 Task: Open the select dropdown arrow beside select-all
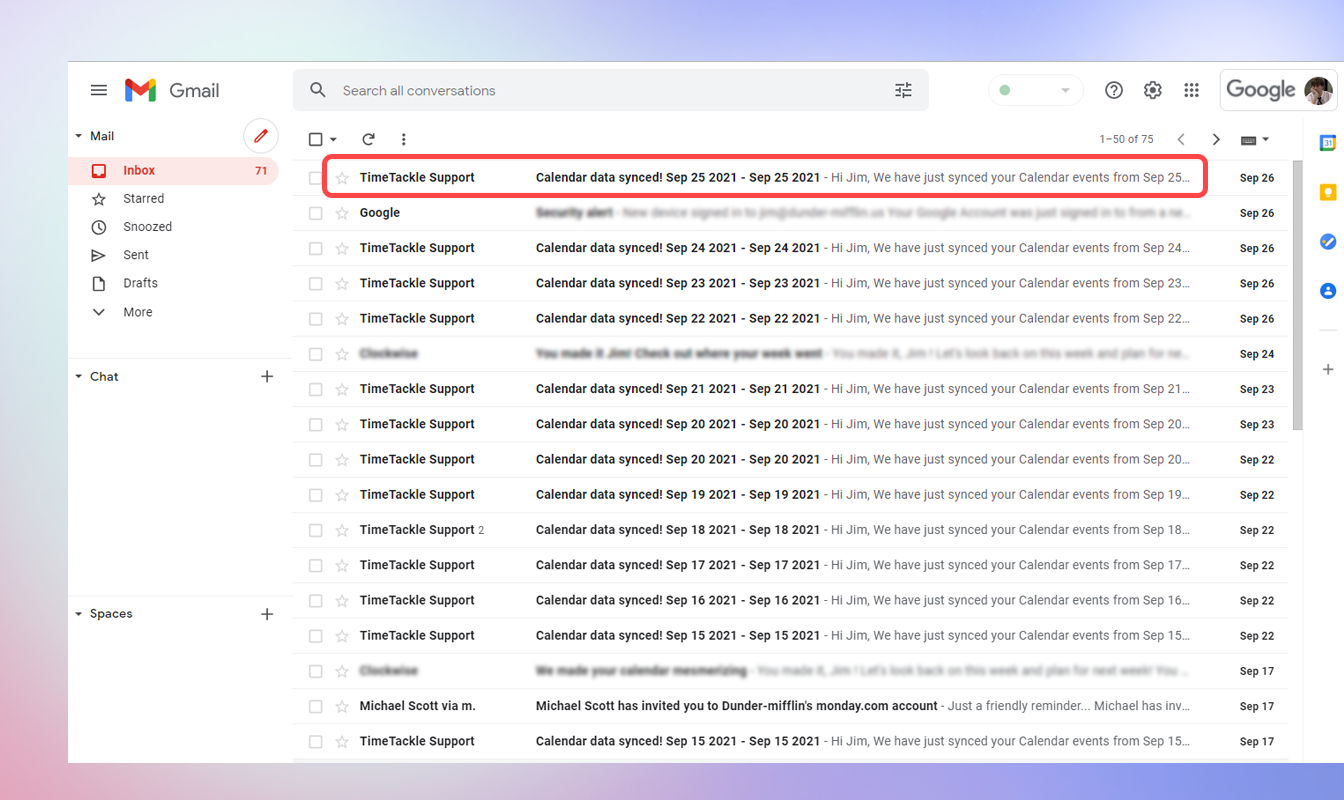click(x=333, y=139)
